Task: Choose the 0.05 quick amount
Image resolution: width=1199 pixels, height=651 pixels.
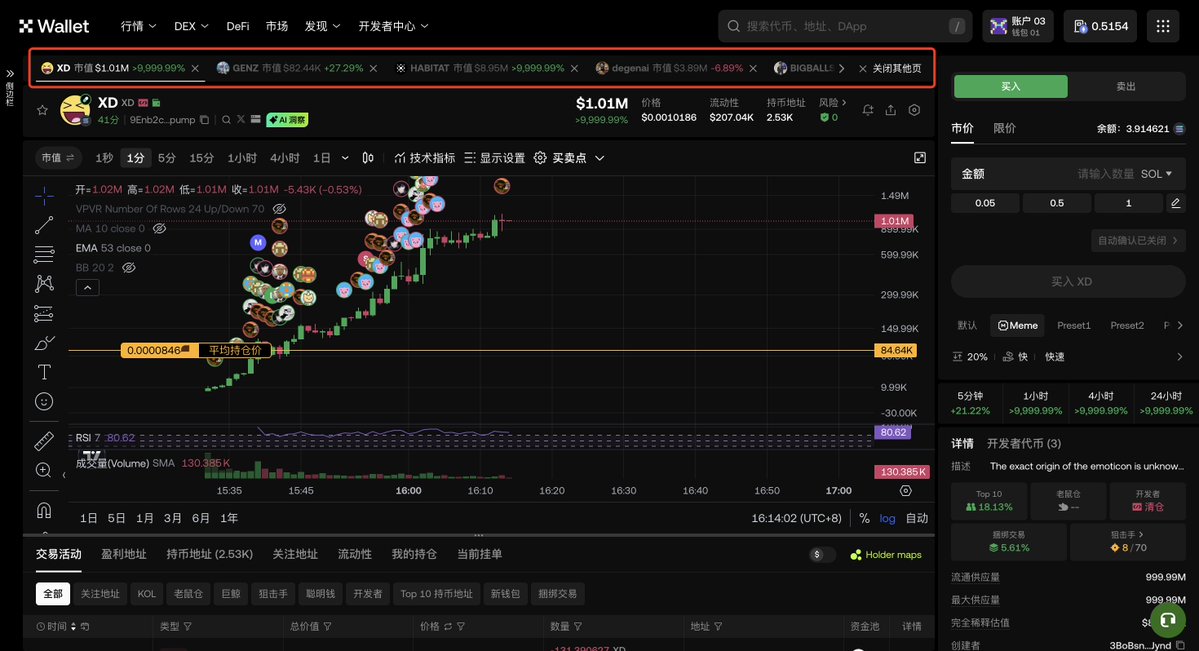Action: [x=985, y=203]
